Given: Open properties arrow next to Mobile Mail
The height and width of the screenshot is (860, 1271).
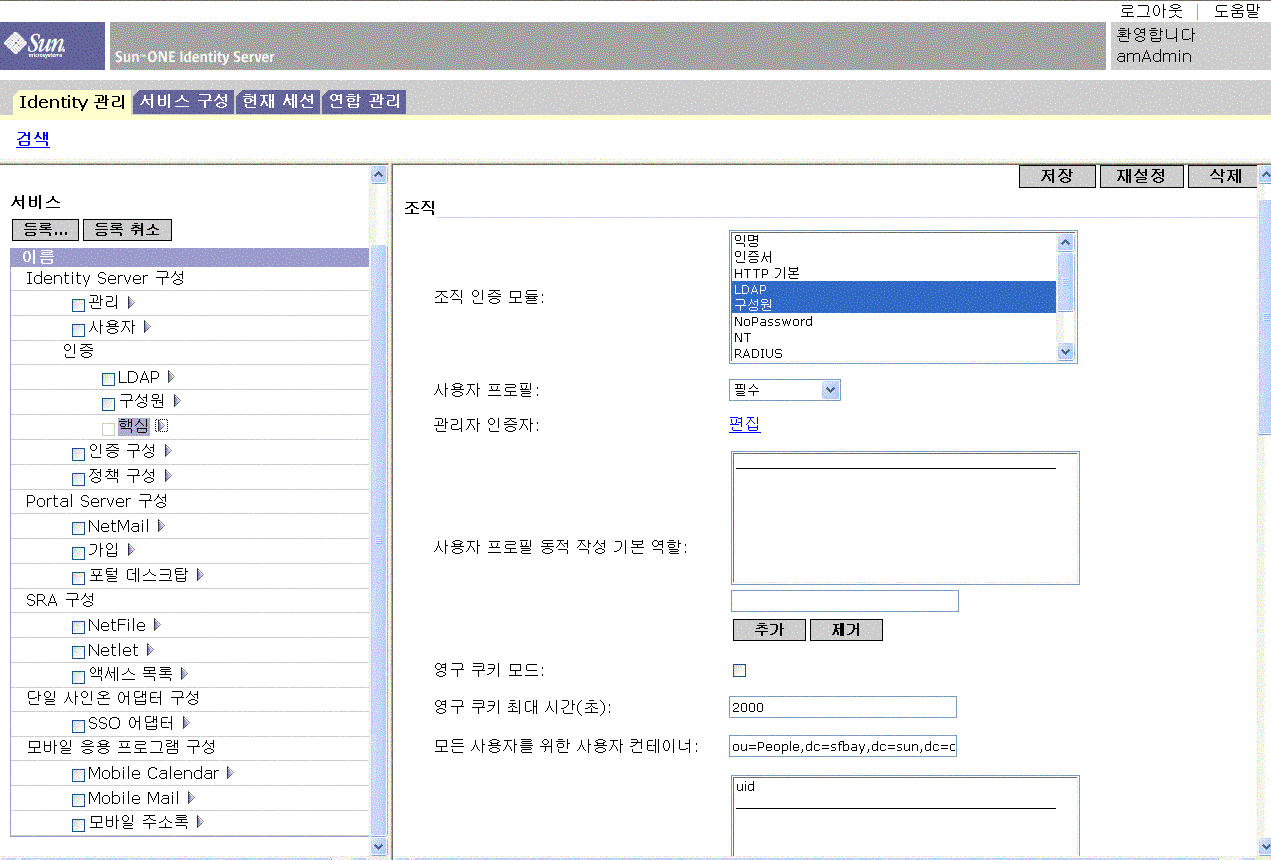Looking at the screenshot, I should (x=191, y=798).
